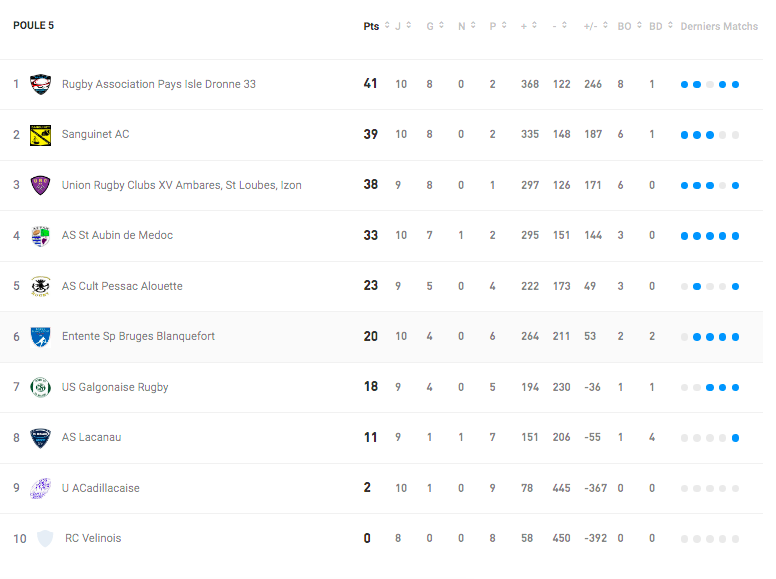Click AS St Aubin de Medoc logo
Viewport: 776px width, 579px height.
(x=41, y=236)
